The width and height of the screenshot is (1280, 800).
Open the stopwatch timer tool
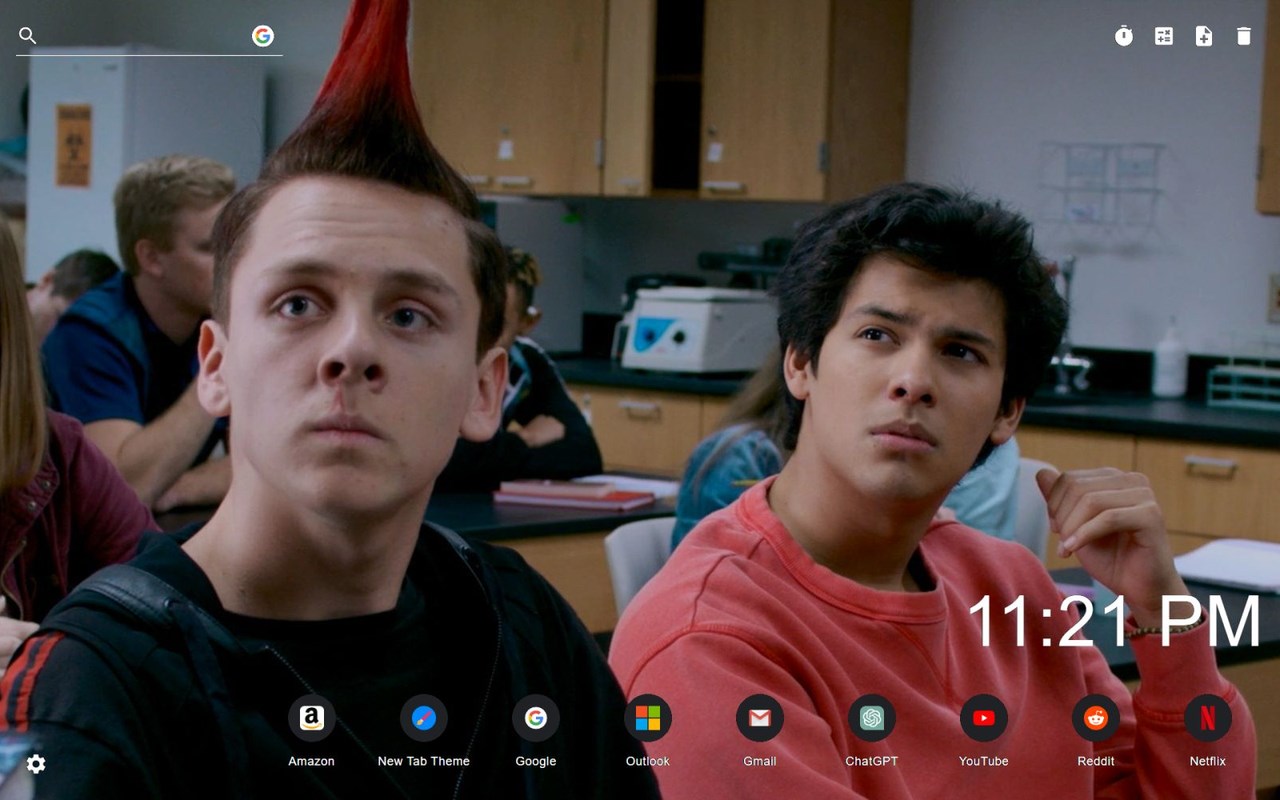pos(1124,36)
